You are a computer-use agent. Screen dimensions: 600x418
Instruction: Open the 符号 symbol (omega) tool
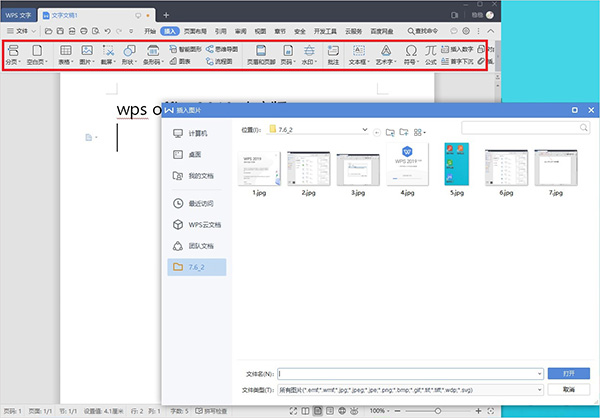tap(411, 54)
